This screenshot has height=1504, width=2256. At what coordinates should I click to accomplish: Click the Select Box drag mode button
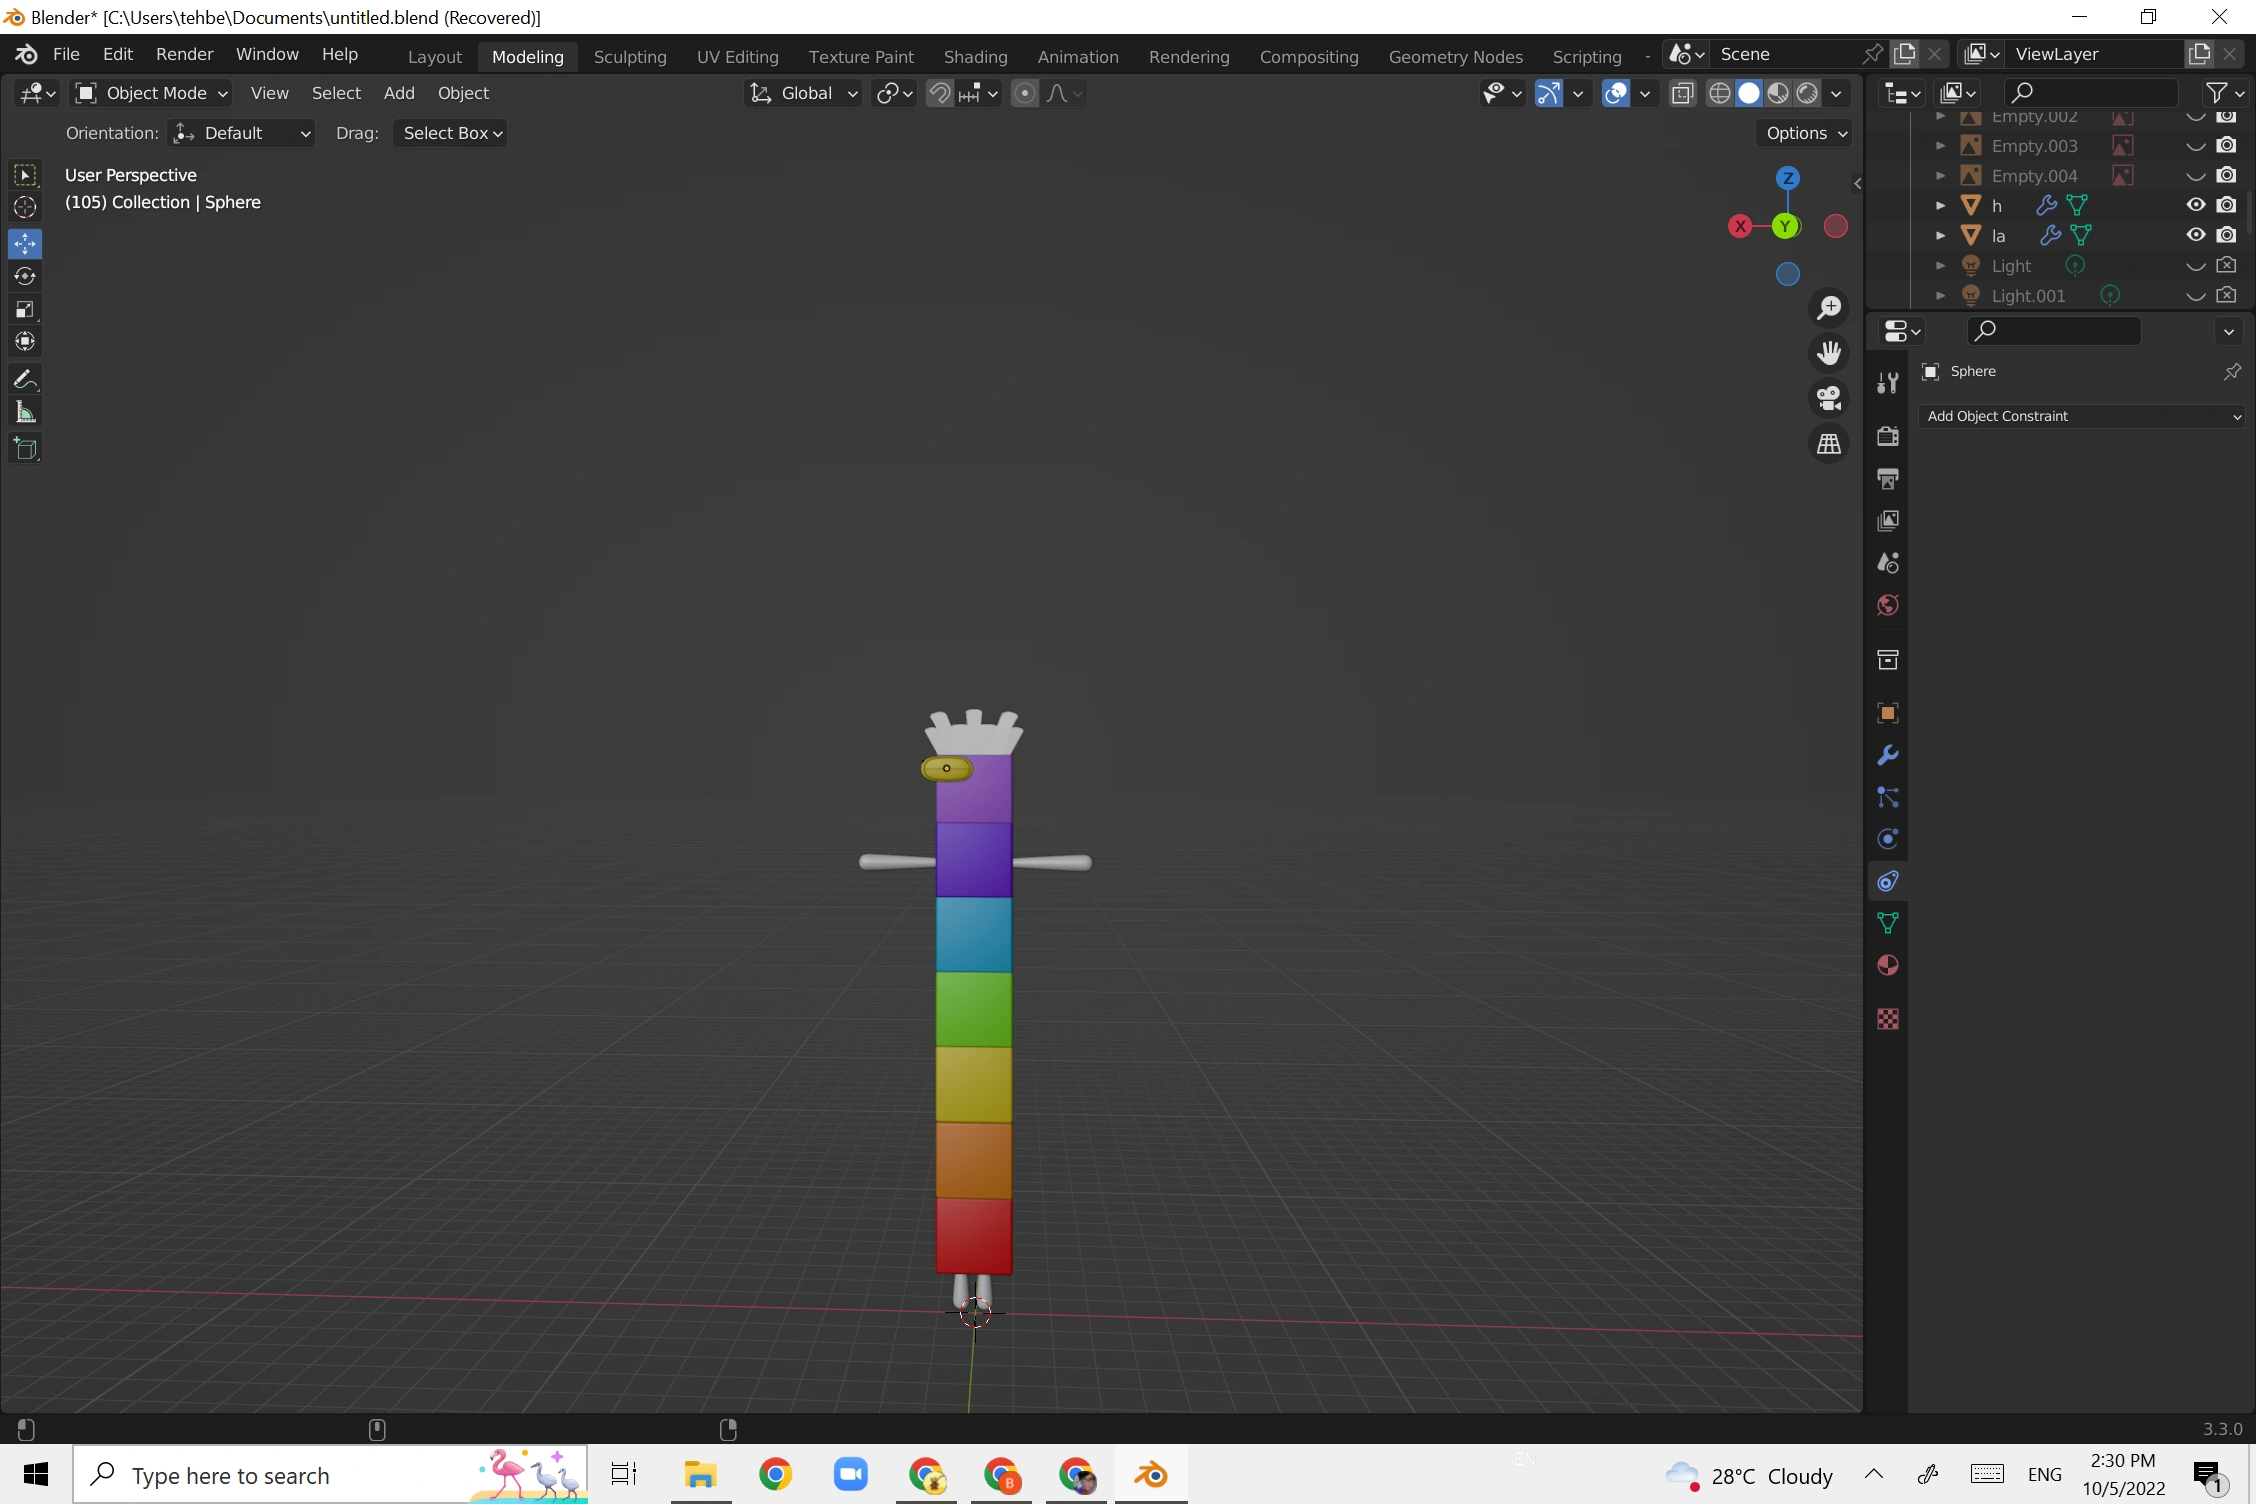[449, 132]
